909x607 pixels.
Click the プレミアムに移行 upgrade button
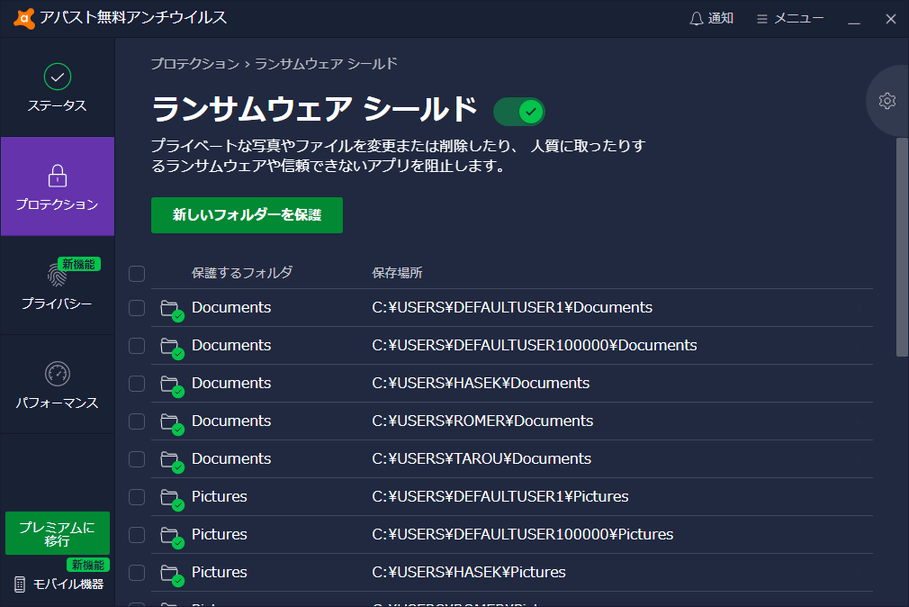point(57,533)
